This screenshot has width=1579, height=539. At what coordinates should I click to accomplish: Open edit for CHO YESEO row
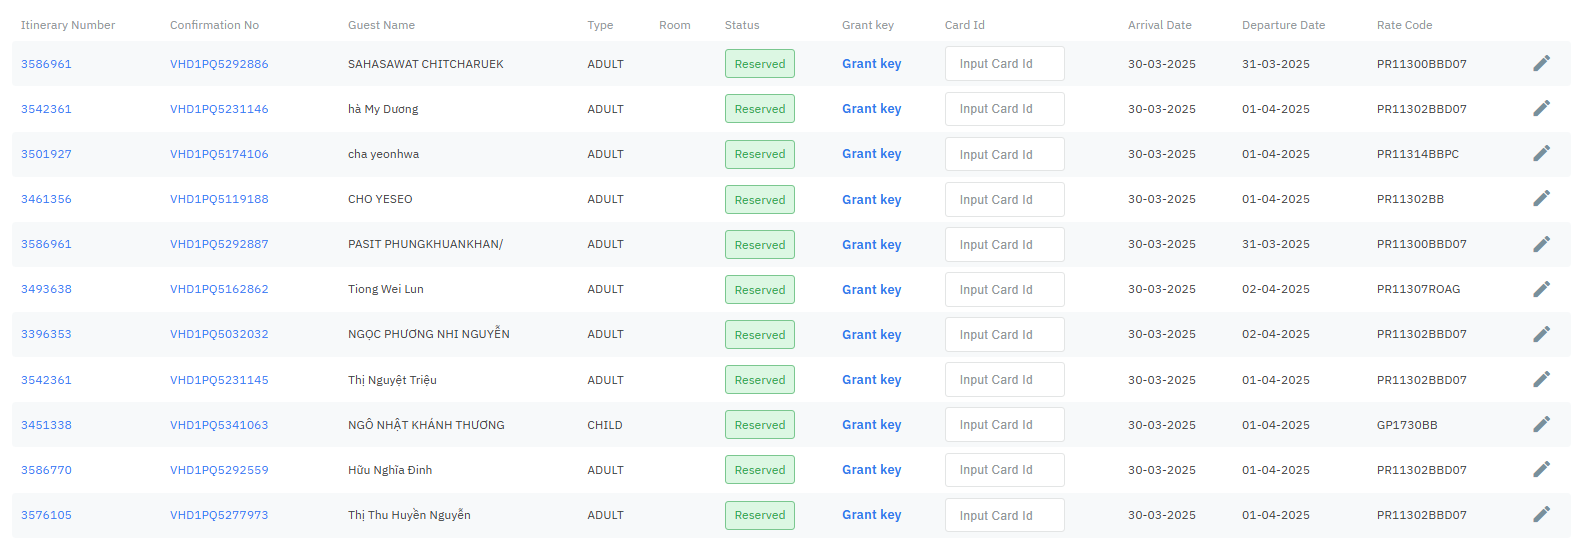[x=1541, y=199]
